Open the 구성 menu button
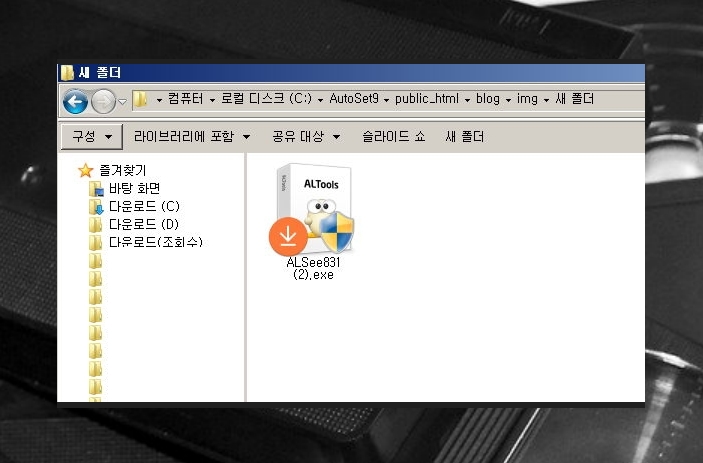This screenshot has width=703, height=463. click(92, 137)
